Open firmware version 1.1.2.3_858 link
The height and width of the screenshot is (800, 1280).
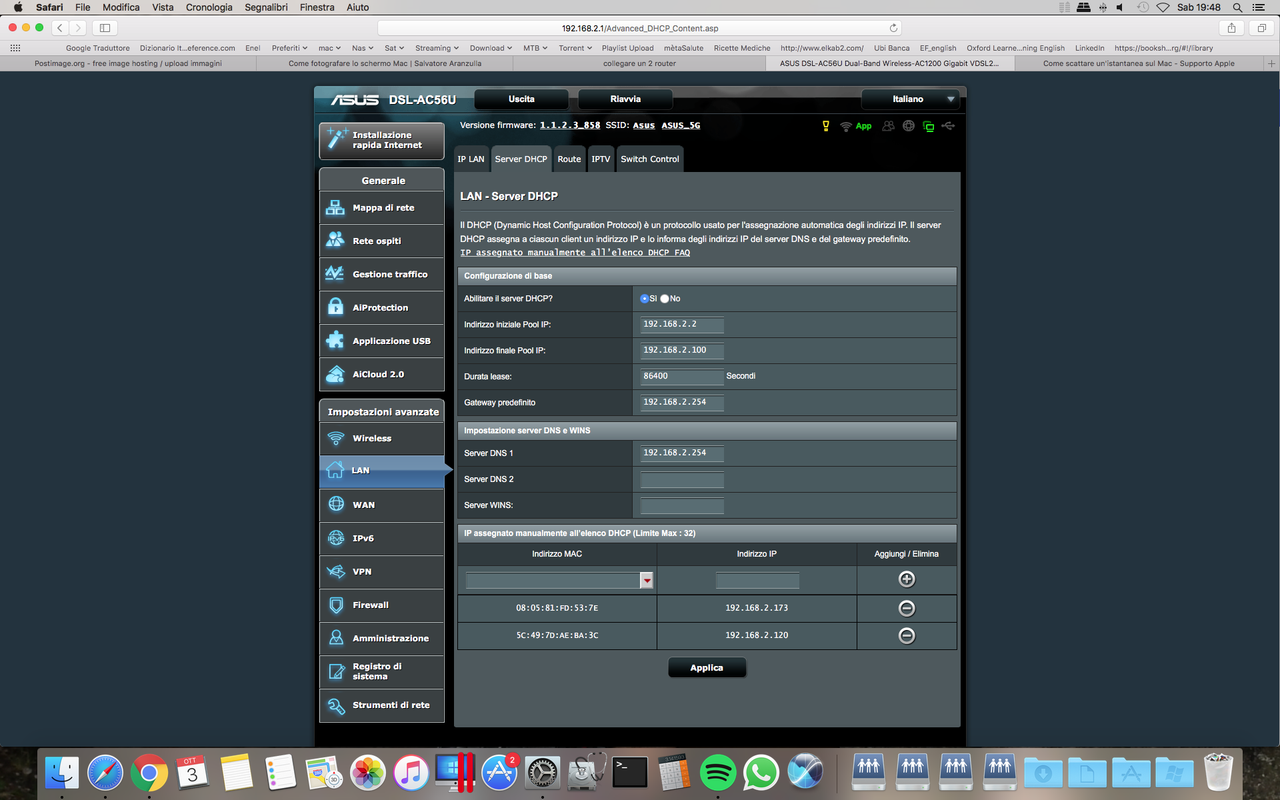tap(570, 126)
